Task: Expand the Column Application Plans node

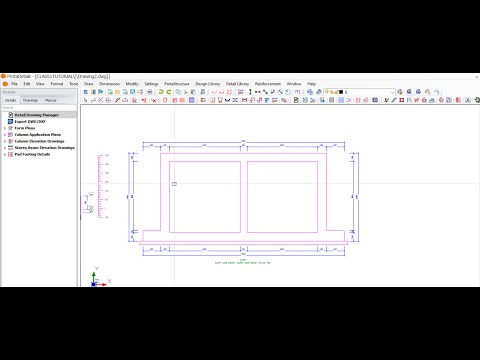Action: 5,135
